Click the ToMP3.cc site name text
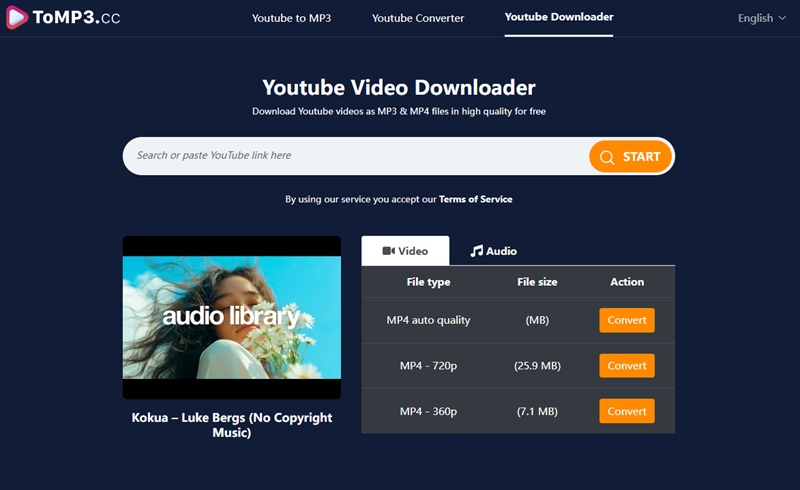This screenshot has width=800, height=490. (x=77, y=18)
